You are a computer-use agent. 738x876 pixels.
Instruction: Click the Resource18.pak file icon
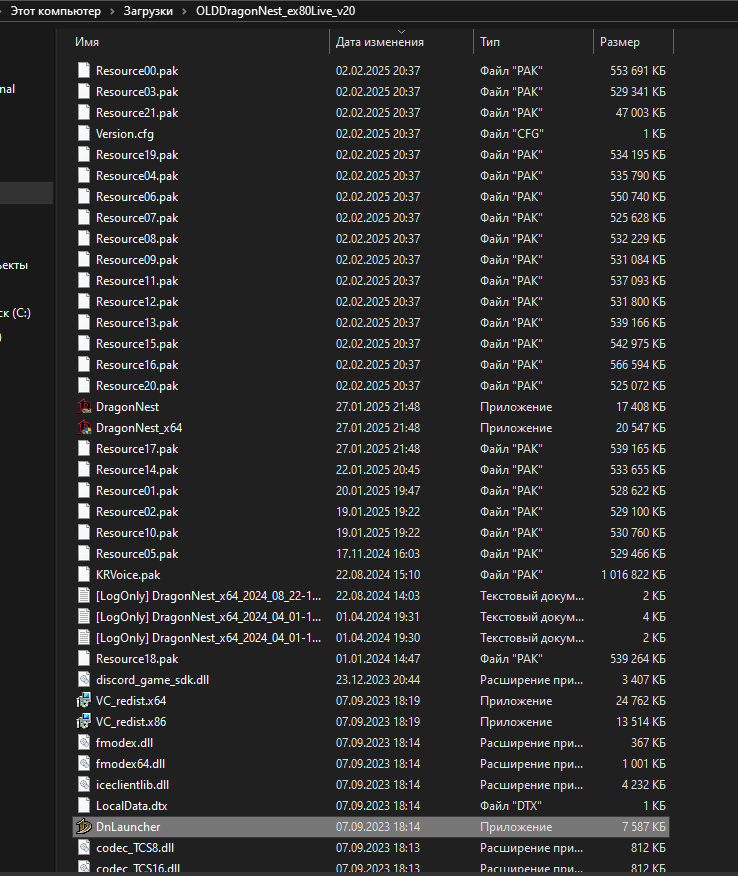pos(84,659)
